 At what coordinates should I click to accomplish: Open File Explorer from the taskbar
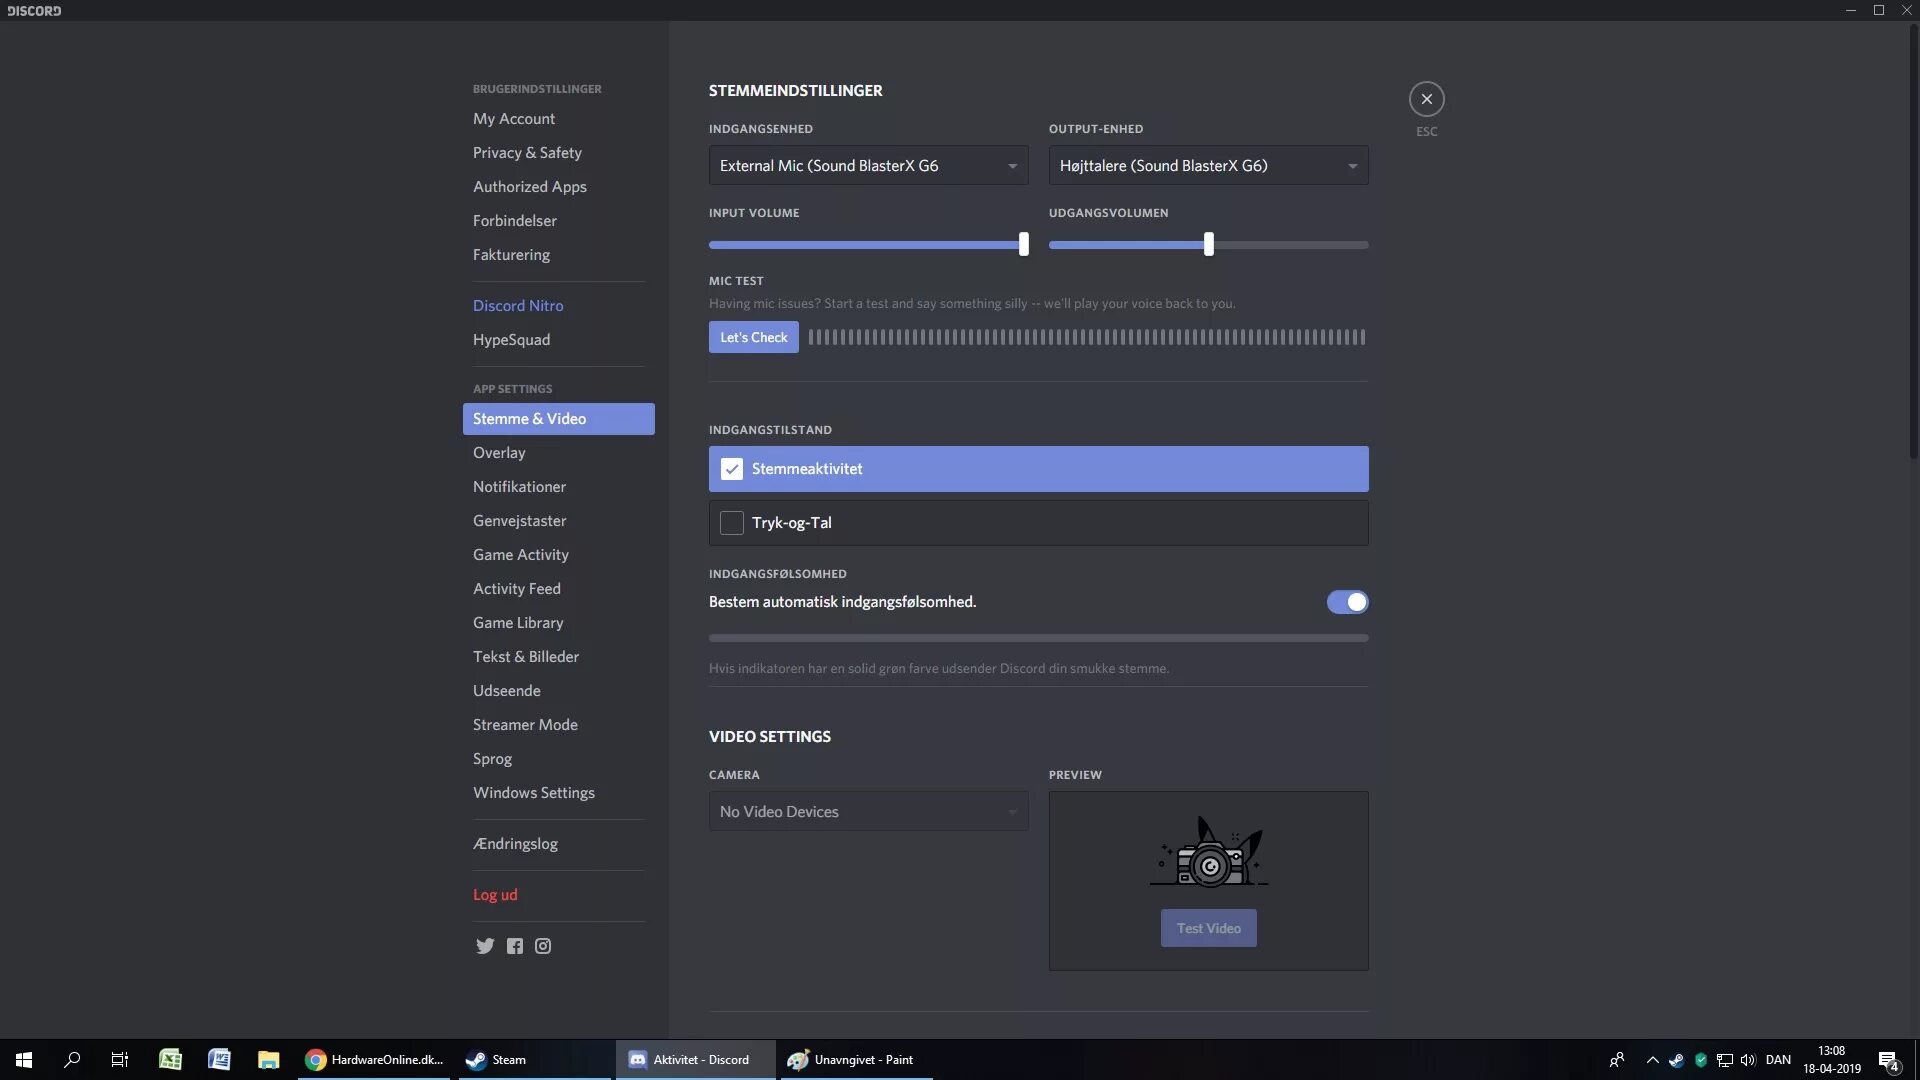tap(268, 1060)
